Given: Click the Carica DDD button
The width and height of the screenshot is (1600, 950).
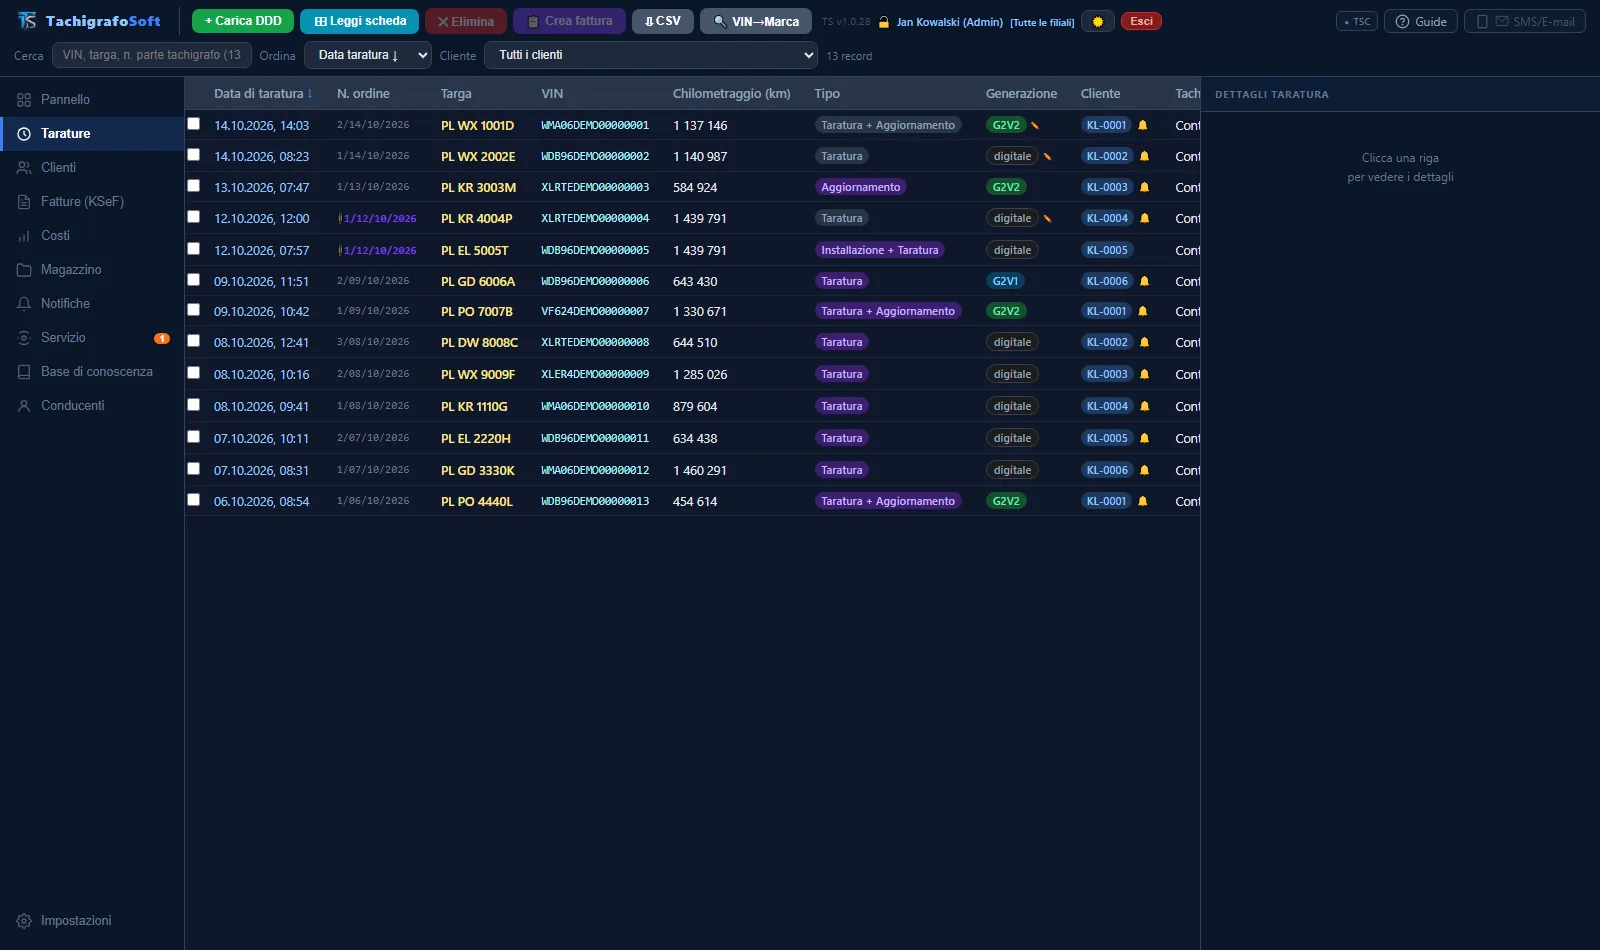Looking at the screenshot, I should point(243,21).
